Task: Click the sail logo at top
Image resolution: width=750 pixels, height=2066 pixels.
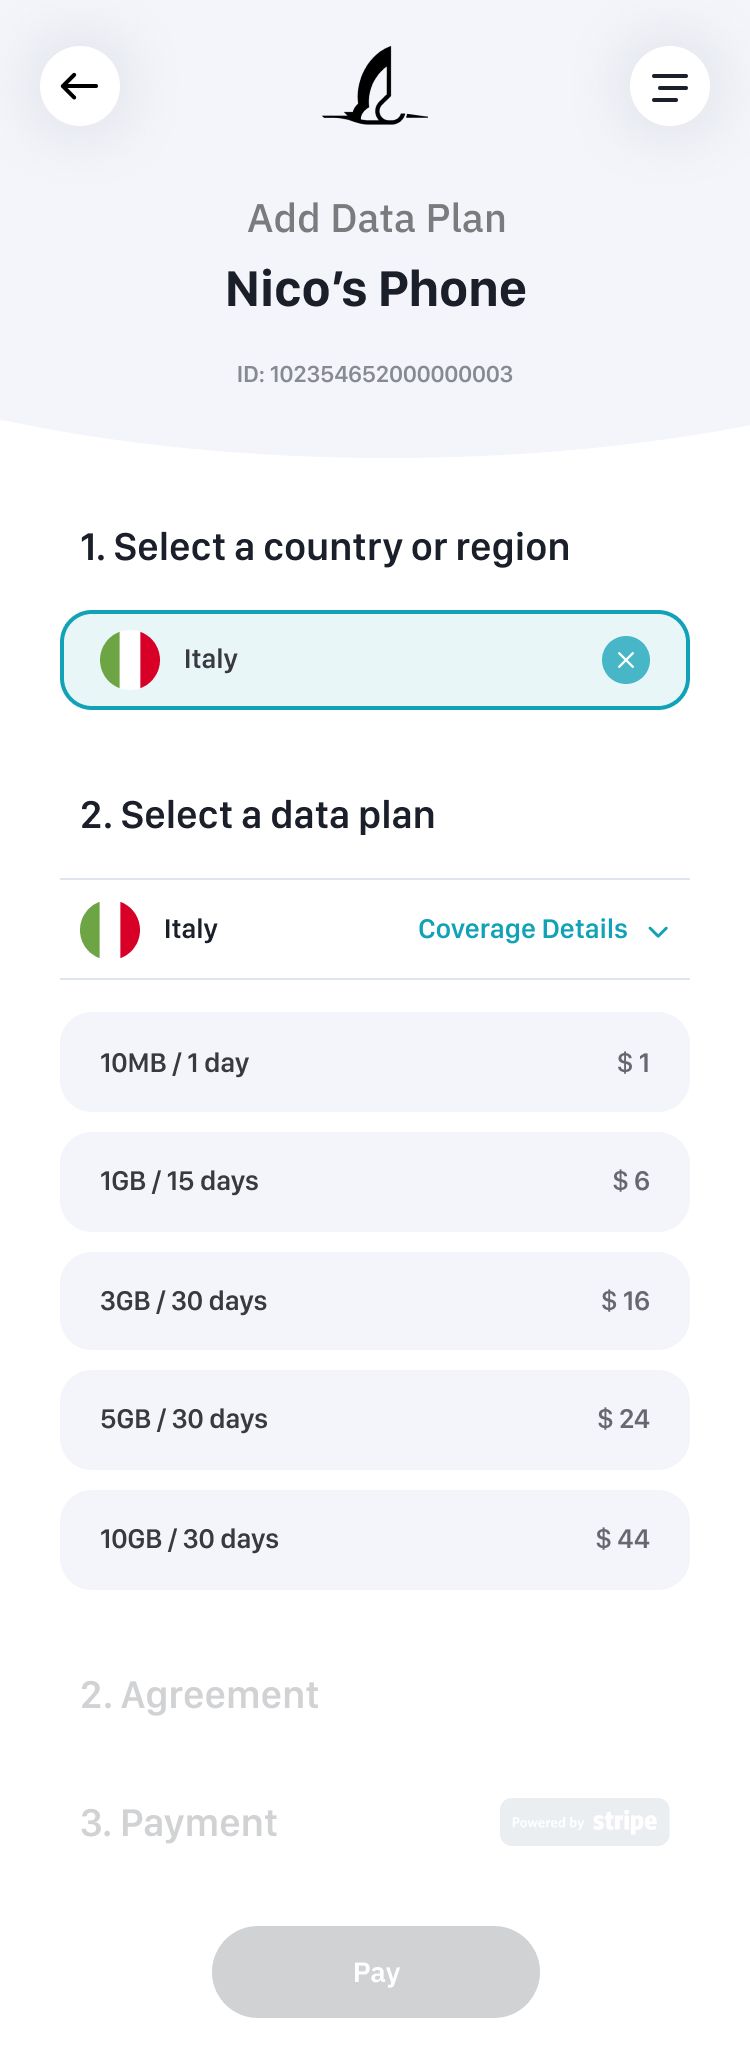Action: [375, 87]
